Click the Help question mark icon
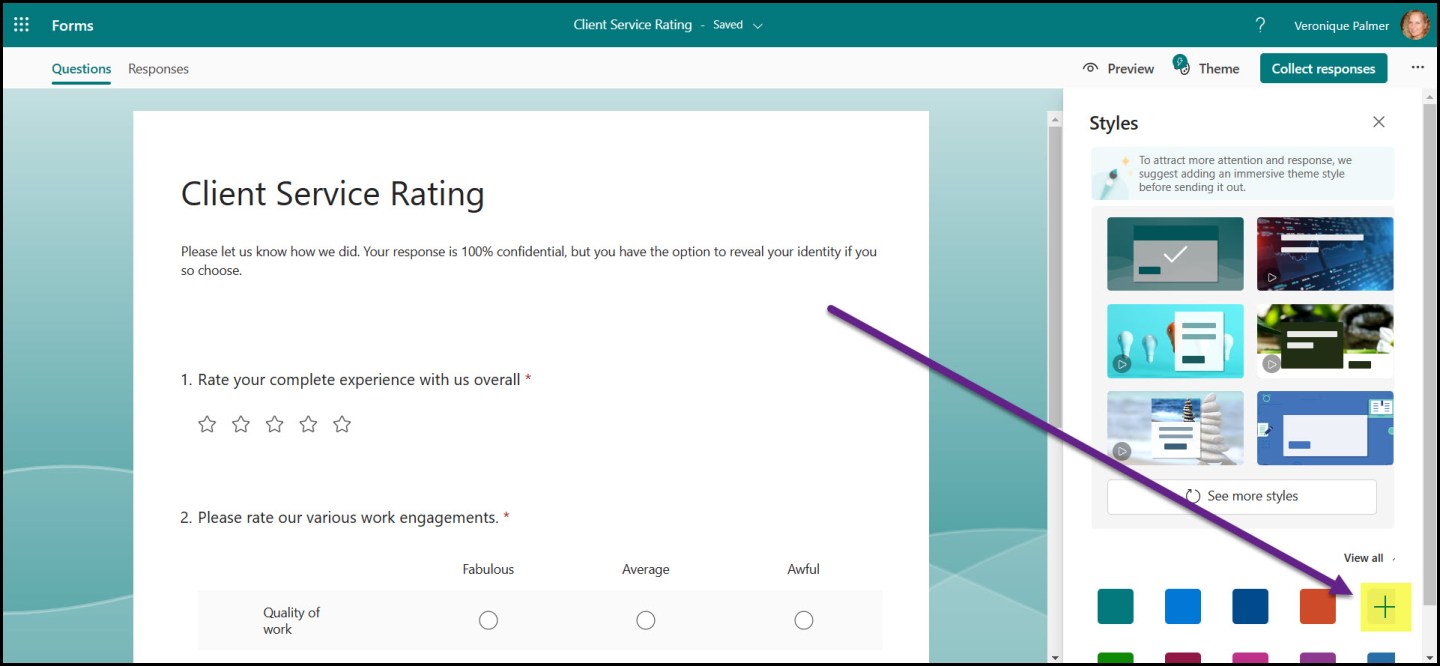The width and height of the screenshot is (1440, 666). pyautogui.click(x=1259, y=24)
